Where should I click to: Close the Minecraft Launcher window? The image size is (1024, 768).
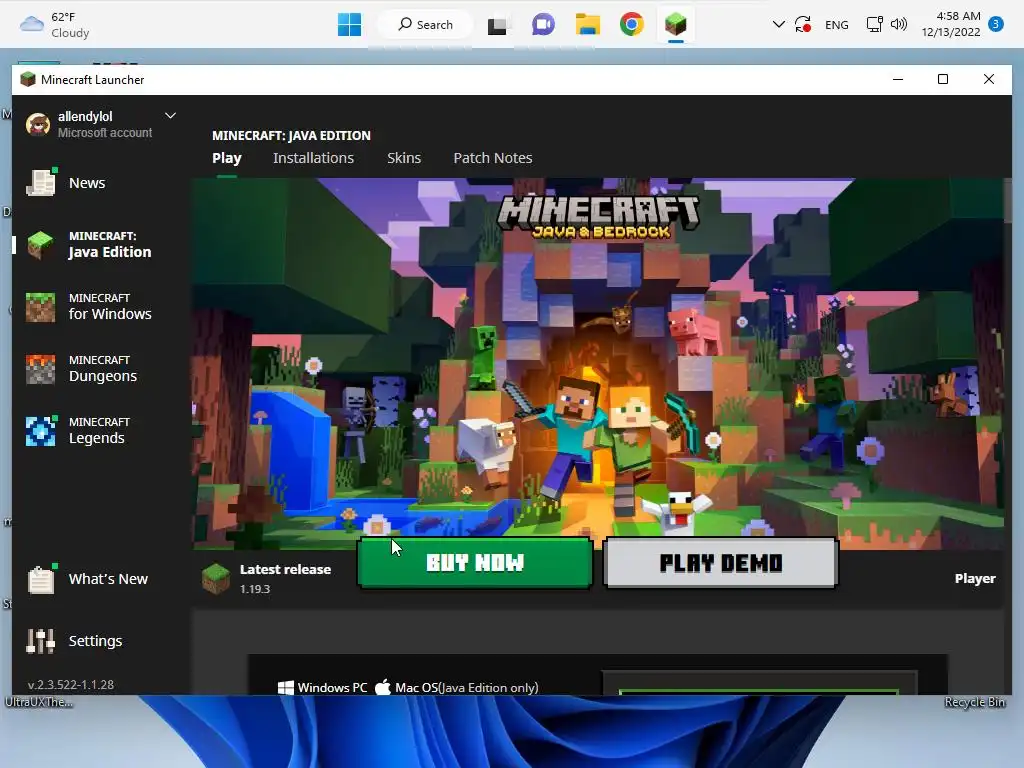[x=989, y=79]
